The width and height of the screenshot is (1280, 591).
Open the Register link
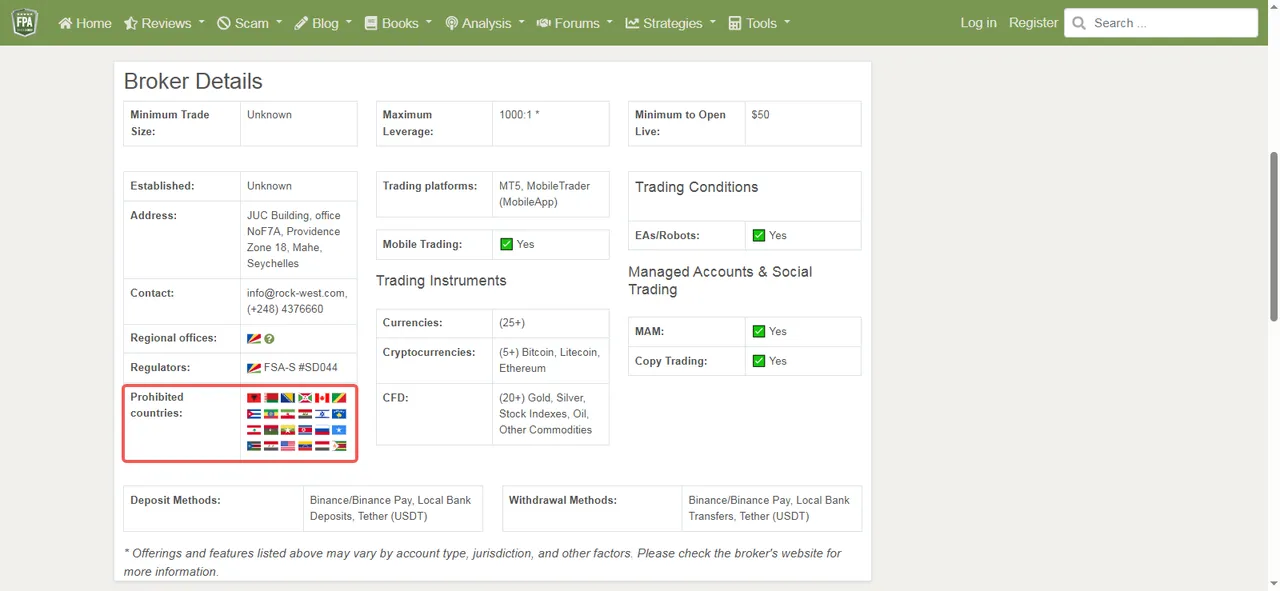click(1033, 23)
